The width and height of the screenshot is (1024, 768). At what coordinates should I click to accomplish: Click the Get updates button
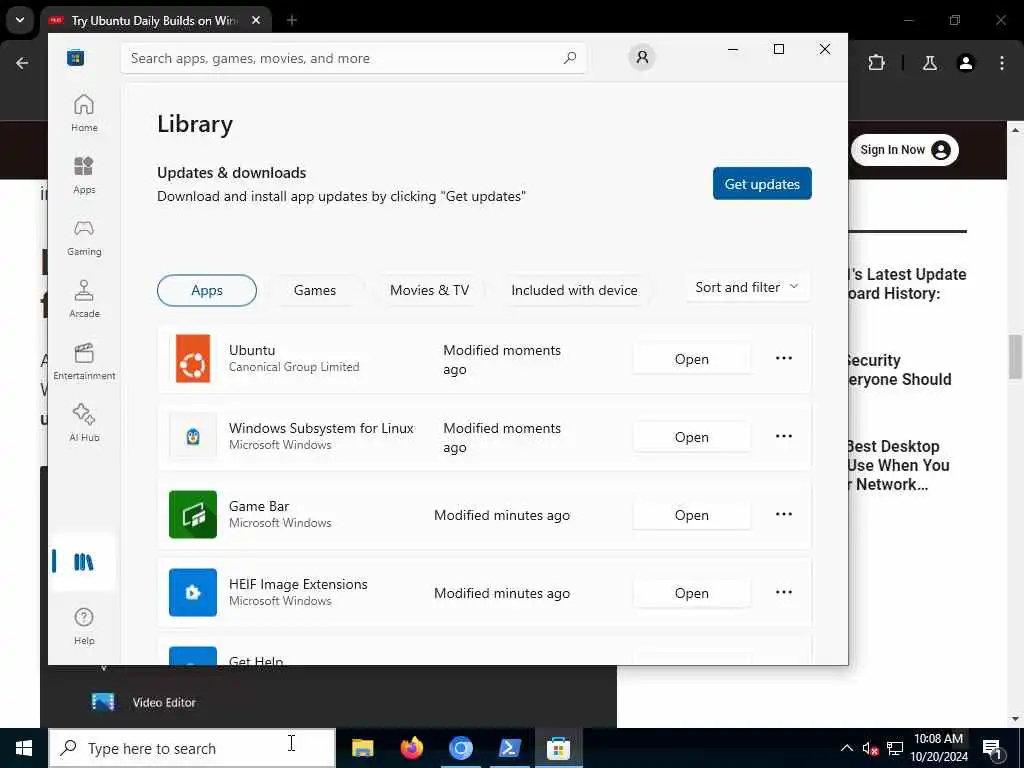point(762,184)
